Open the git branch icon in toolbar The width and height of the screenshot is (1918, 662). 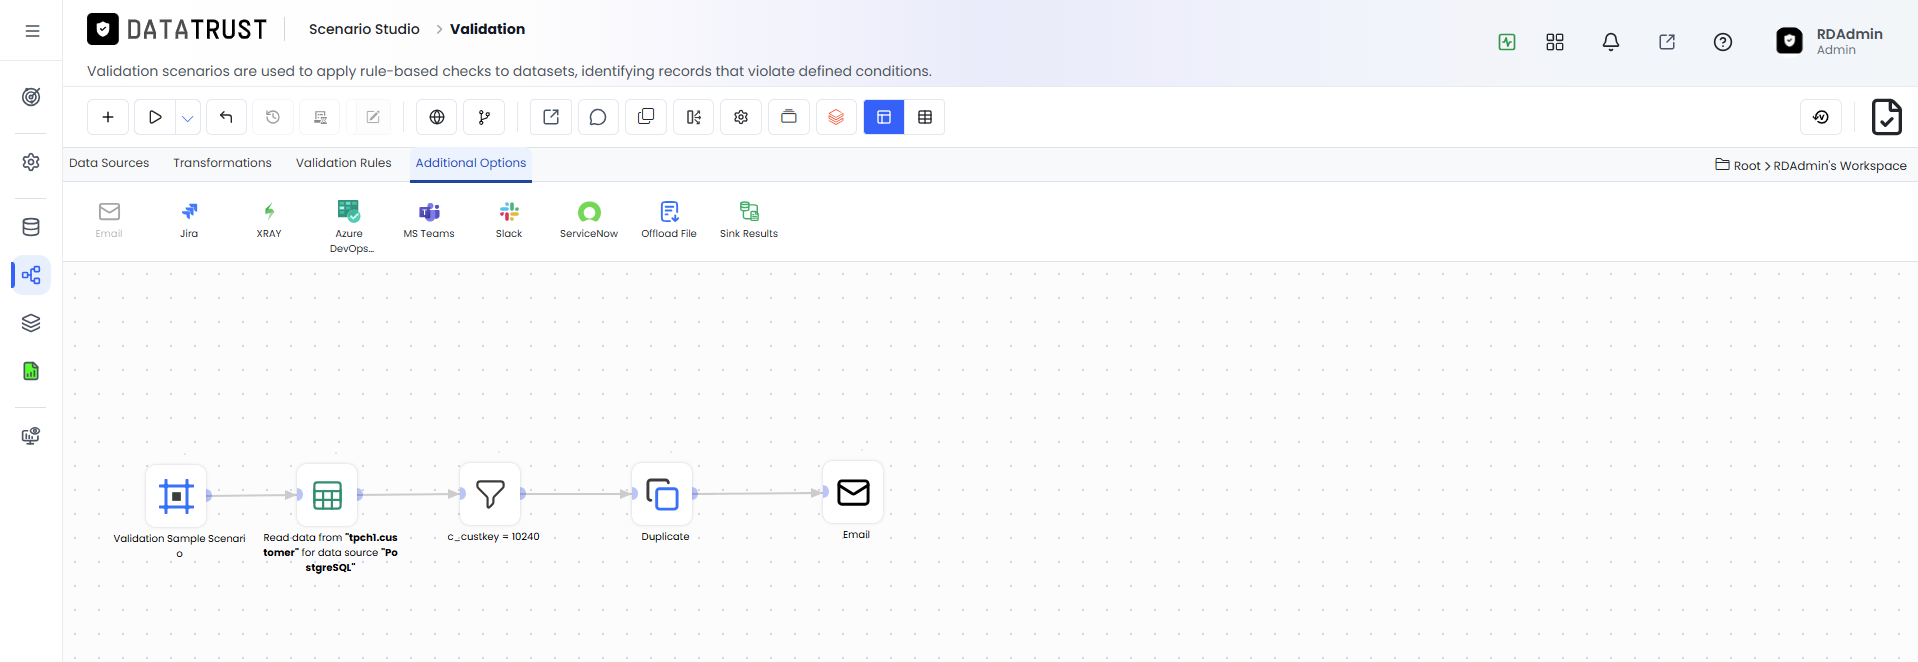[x=485, y=117]
